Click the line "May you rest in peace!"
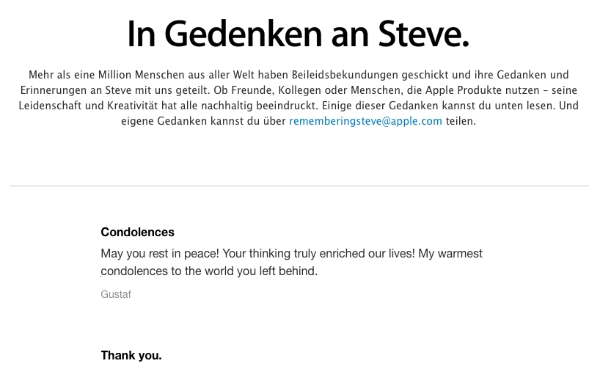 click(160, 254)
